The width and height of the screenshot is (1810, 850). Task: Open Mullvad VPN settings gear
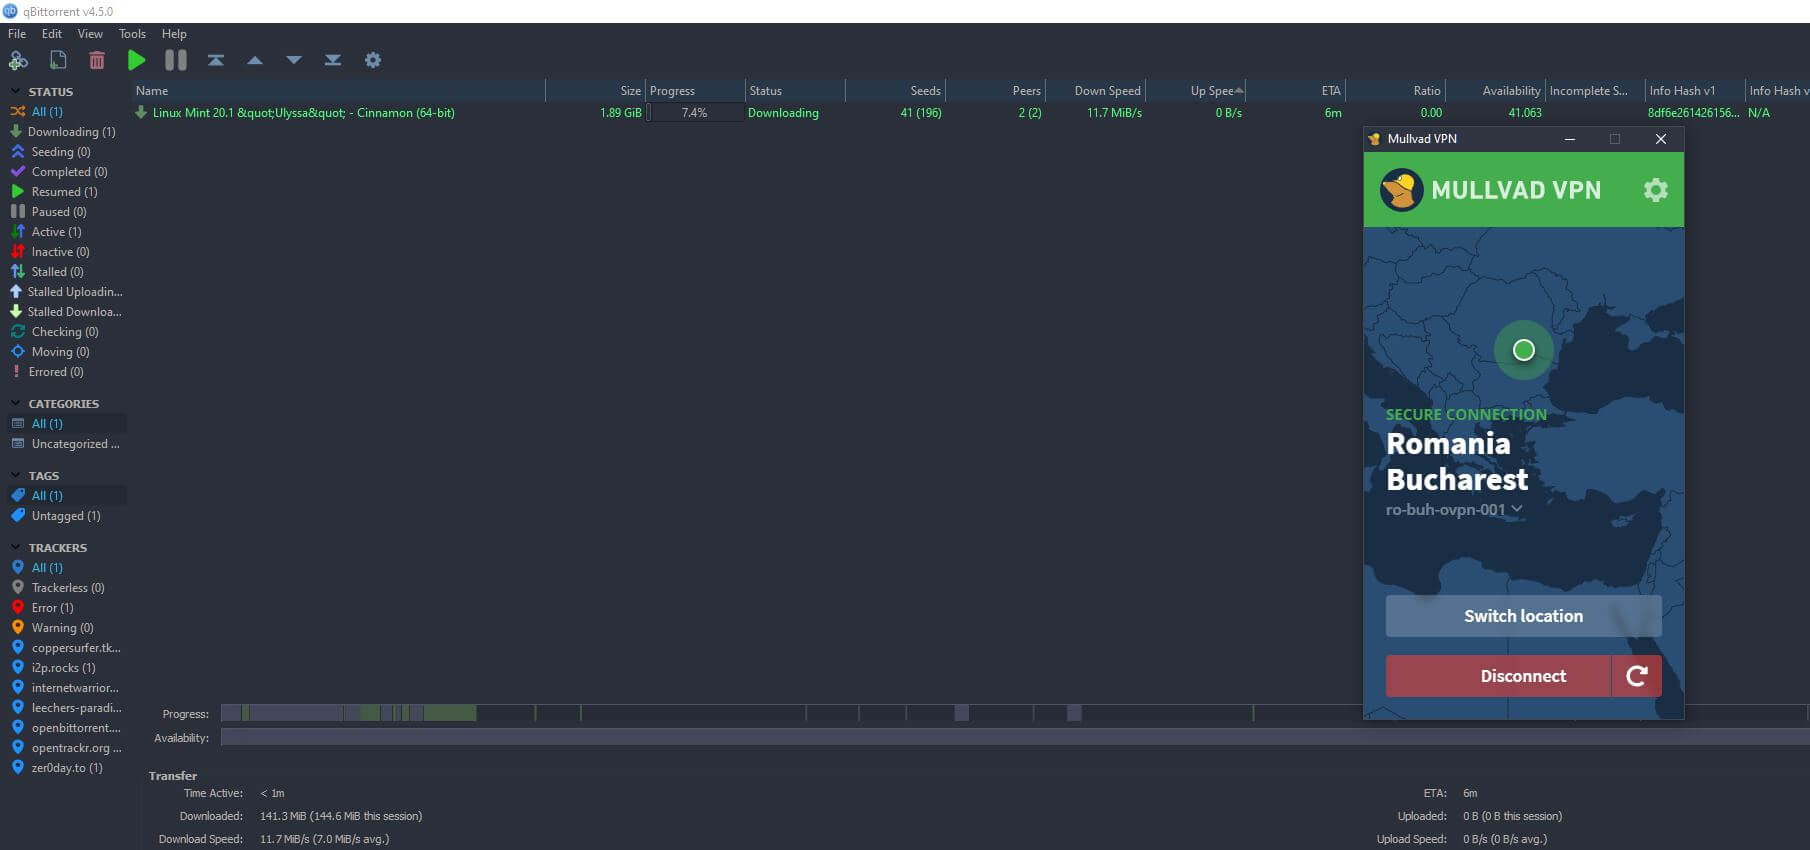pos(1655,190)
